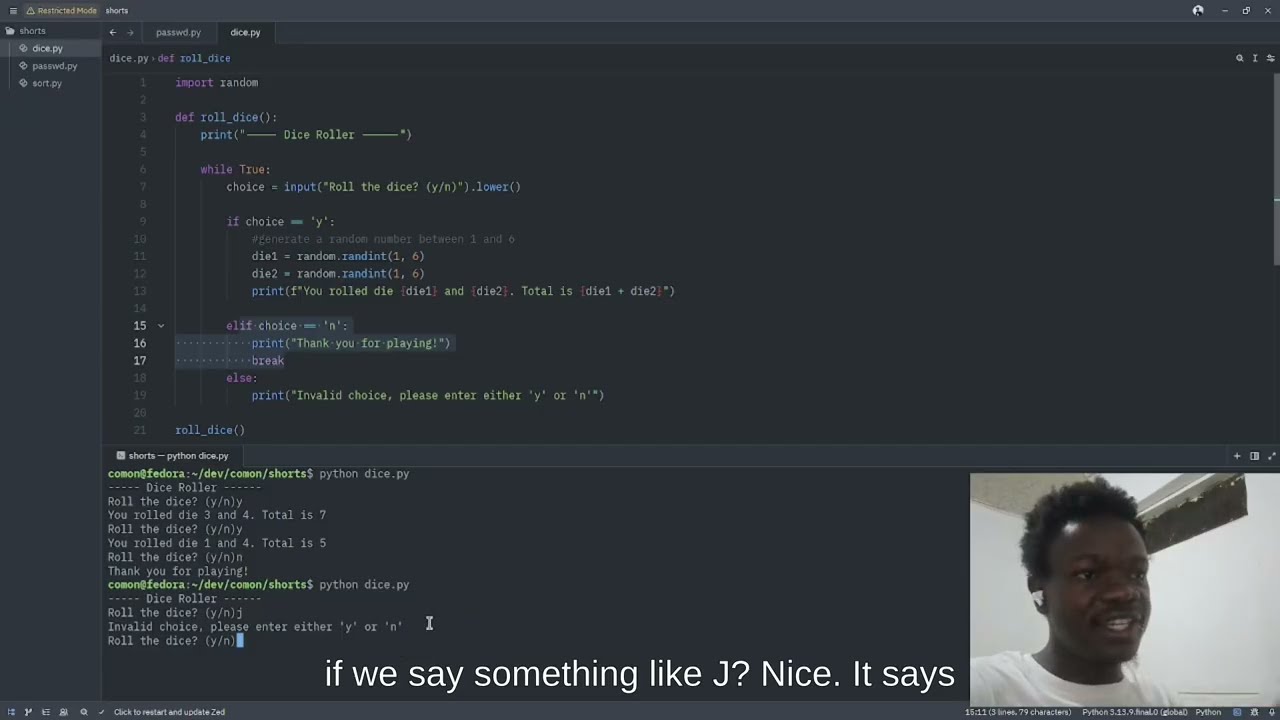Viewport: 1280px width, 720px height.
Task: Toggle the selections text-cursor icon
Action: tap(1255, 58)
